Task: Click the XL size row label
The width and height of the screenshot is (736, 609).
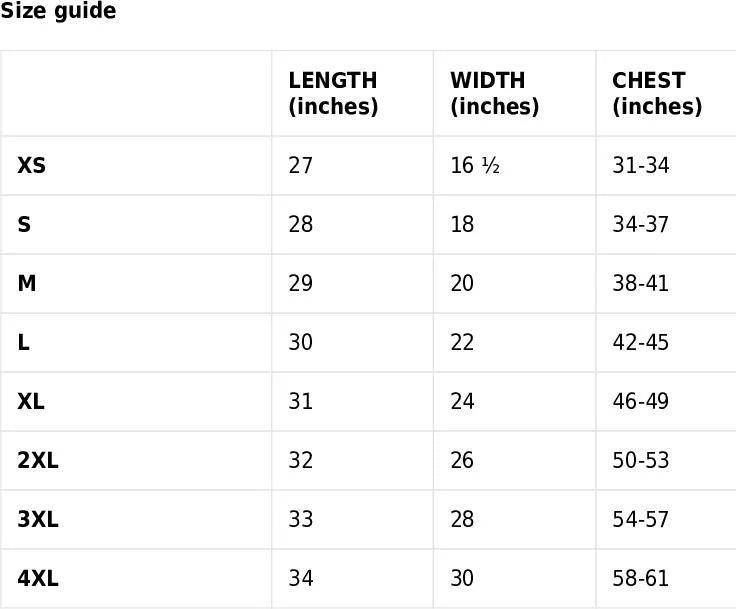Action: pyautogui.click(x=31, y=401)
